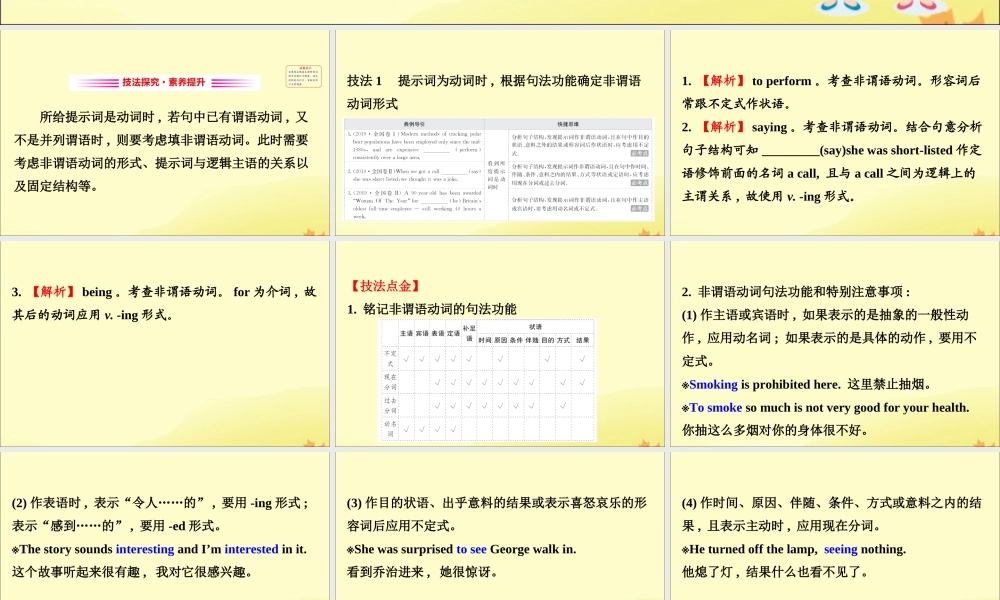Click the non-finite verb syntax function table
Screen dimensions: 1000x600
point(488,381)
